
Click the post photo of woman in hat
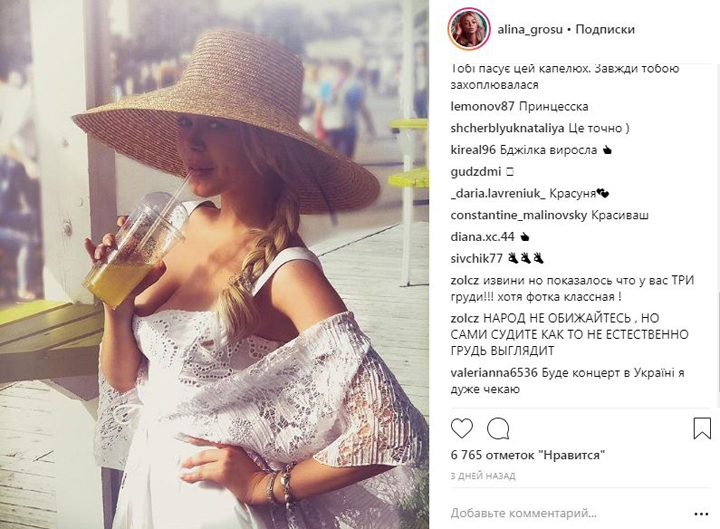[214, 264]
